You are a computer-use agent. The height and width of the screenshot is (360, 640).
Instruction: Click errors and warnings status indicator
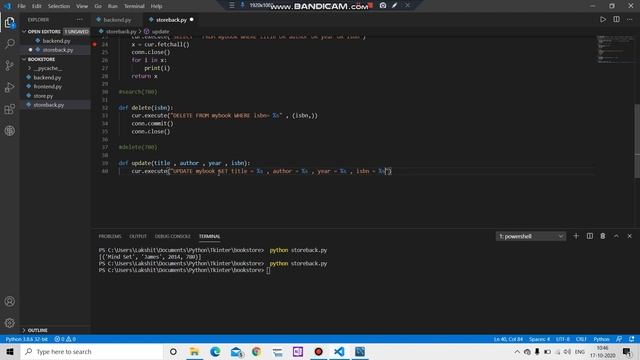65,339
